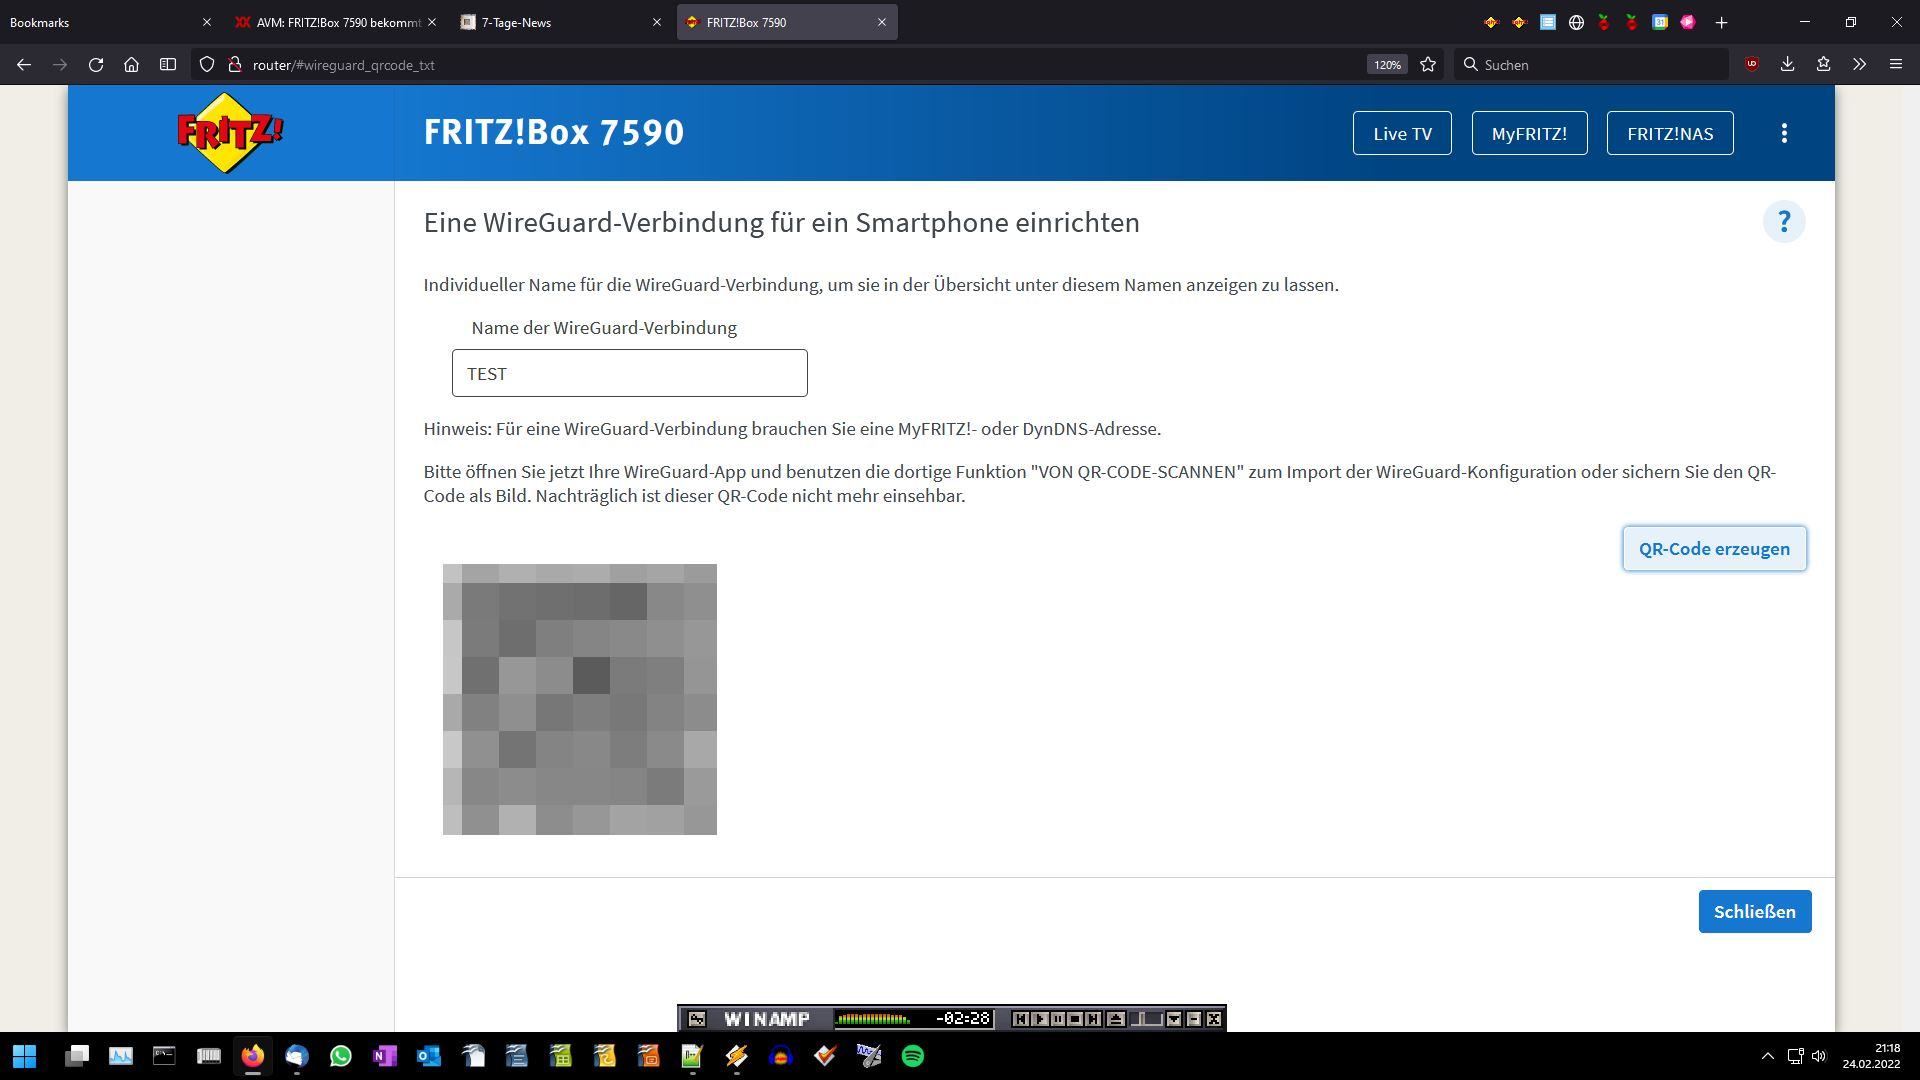Open WhatsApp from the taskbar
The image size is (1920, 1080).
tap(341, 1056)
